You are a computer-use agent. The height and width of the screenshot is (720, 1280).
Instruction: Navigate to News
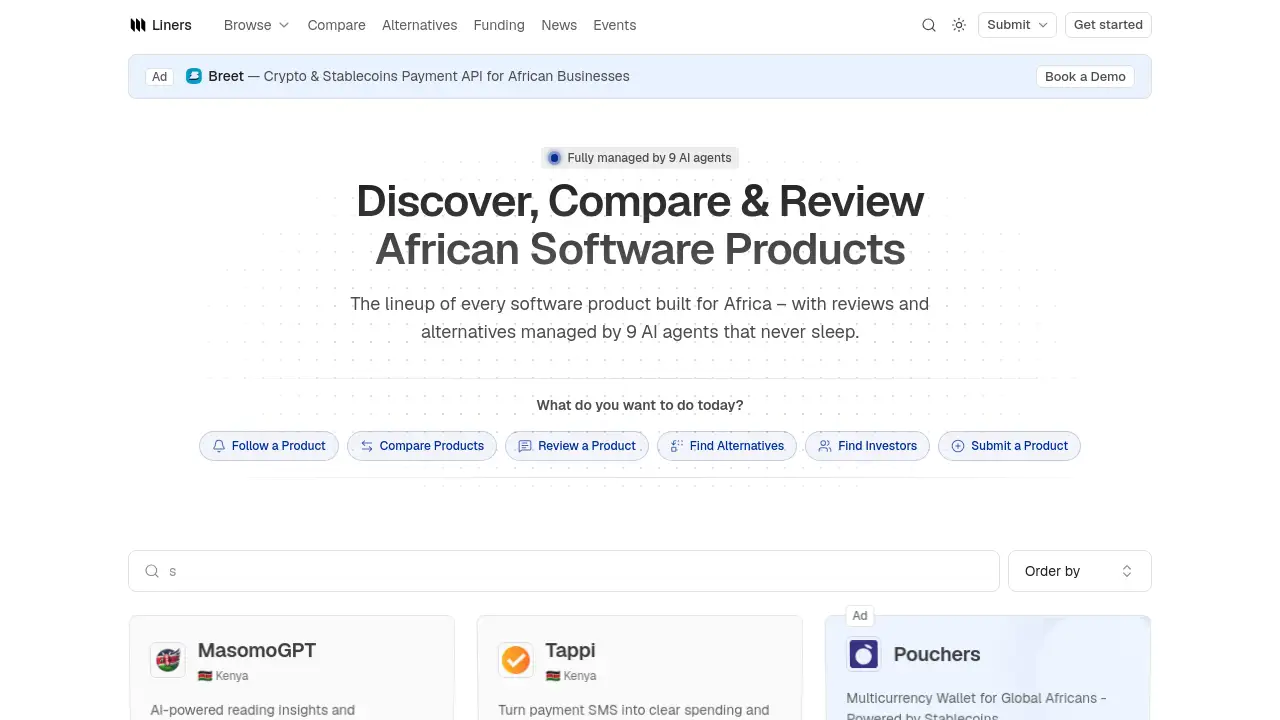tap(559, 25)
